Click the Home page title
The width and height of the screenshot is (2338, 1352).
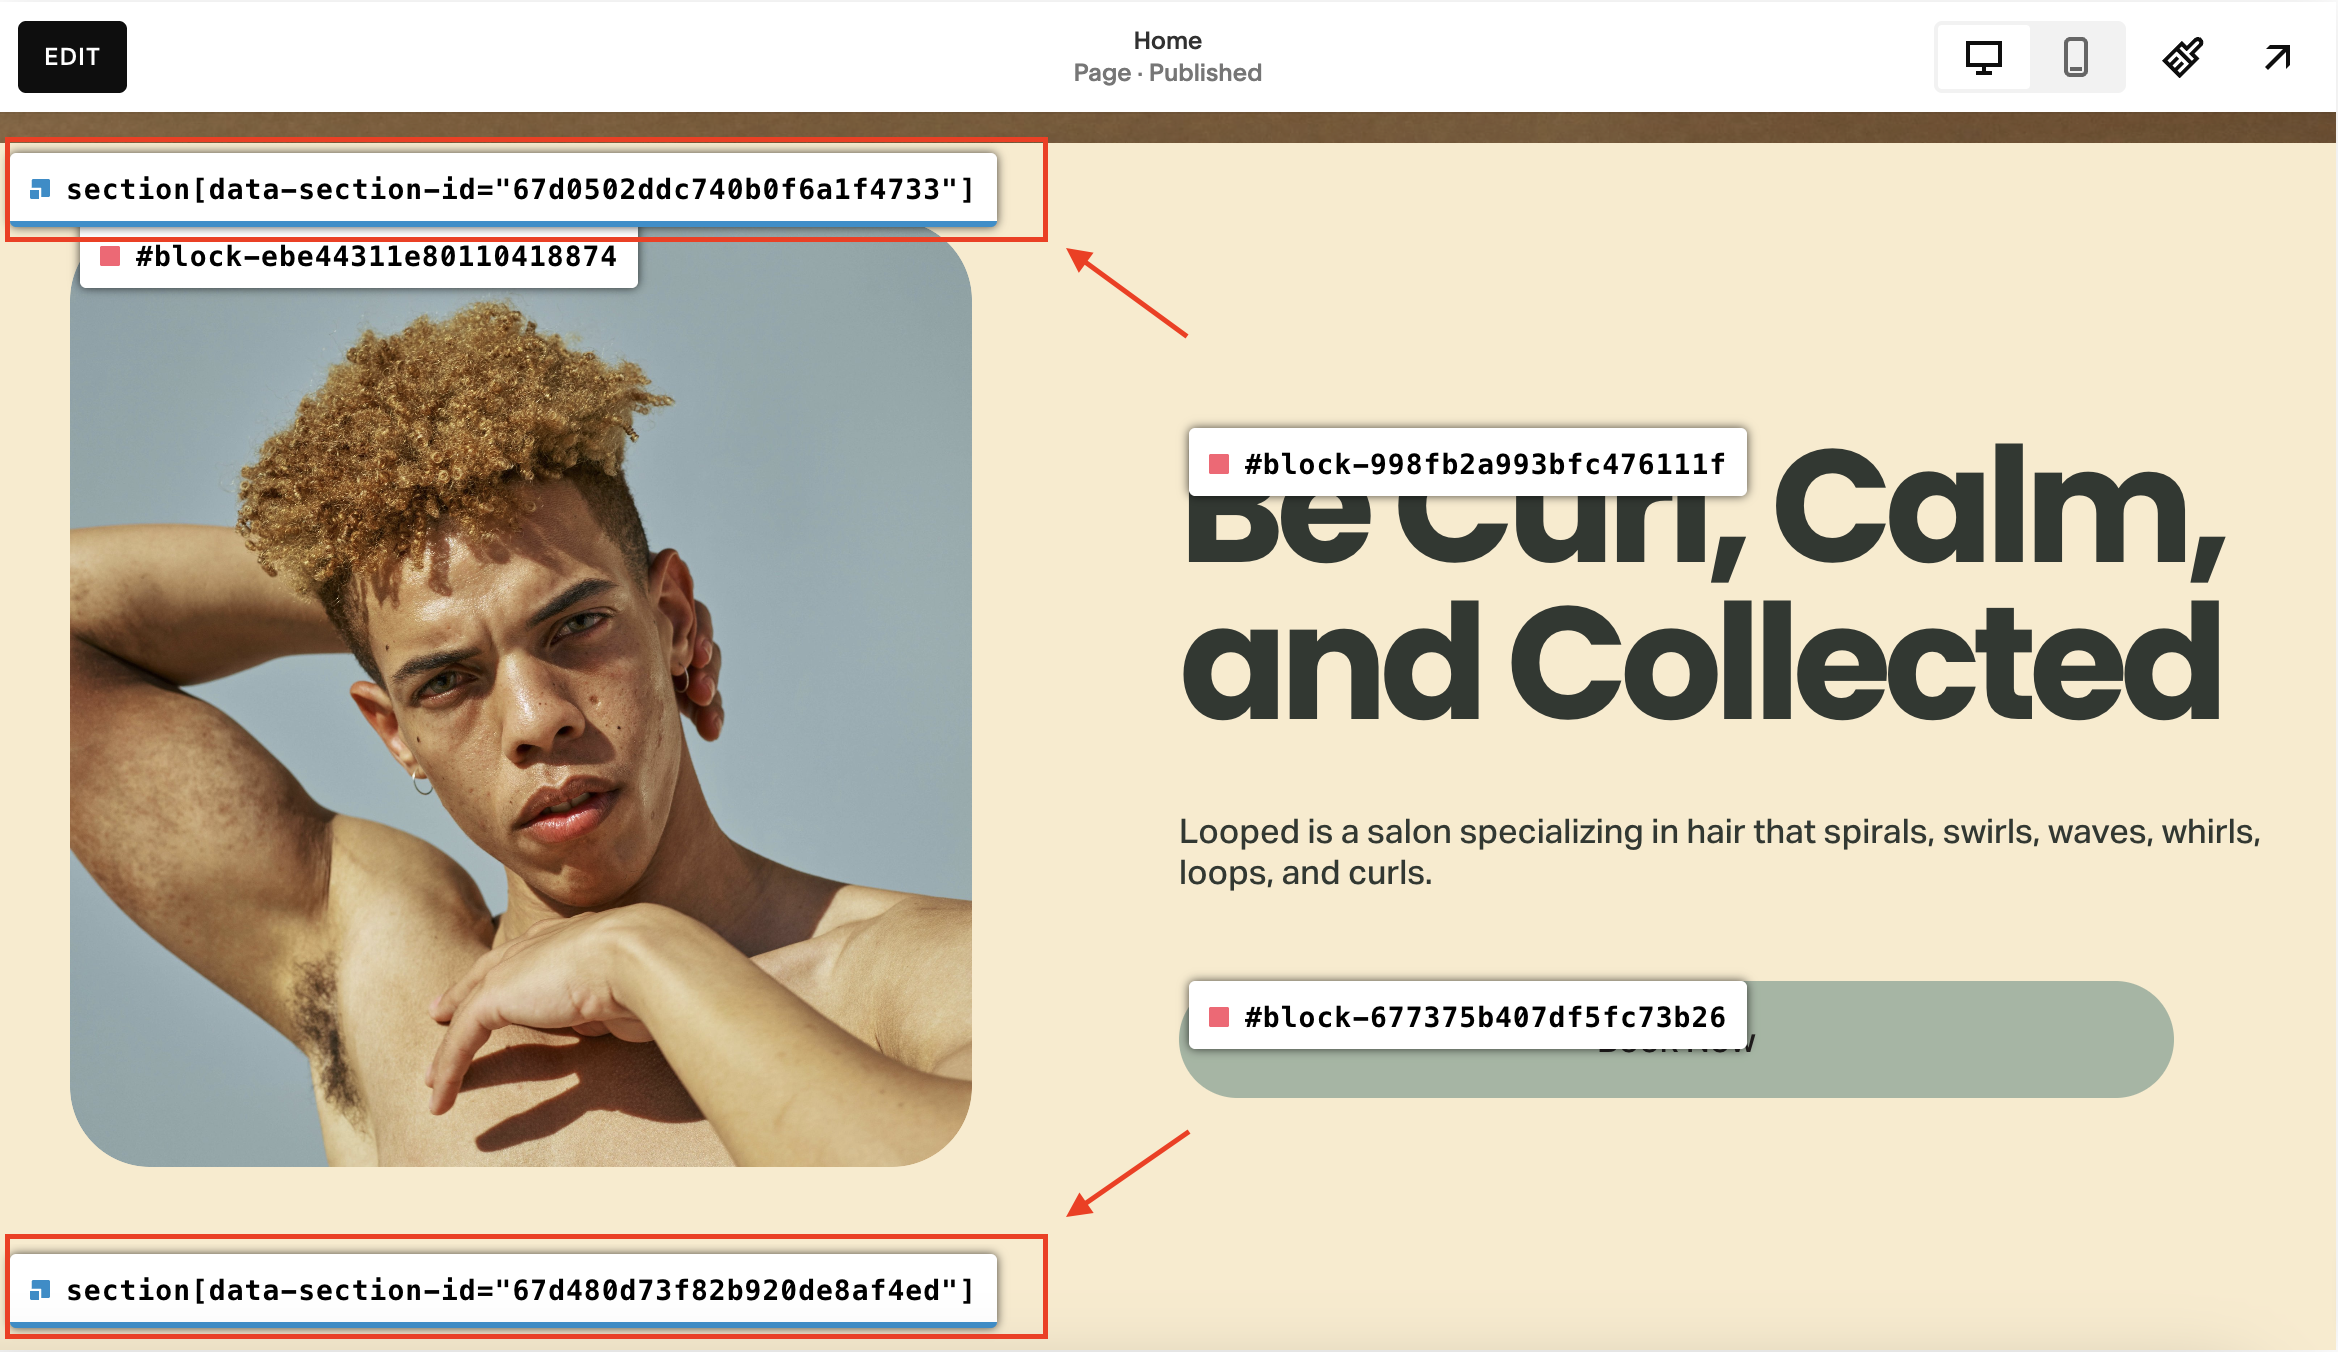[1167, 41]
